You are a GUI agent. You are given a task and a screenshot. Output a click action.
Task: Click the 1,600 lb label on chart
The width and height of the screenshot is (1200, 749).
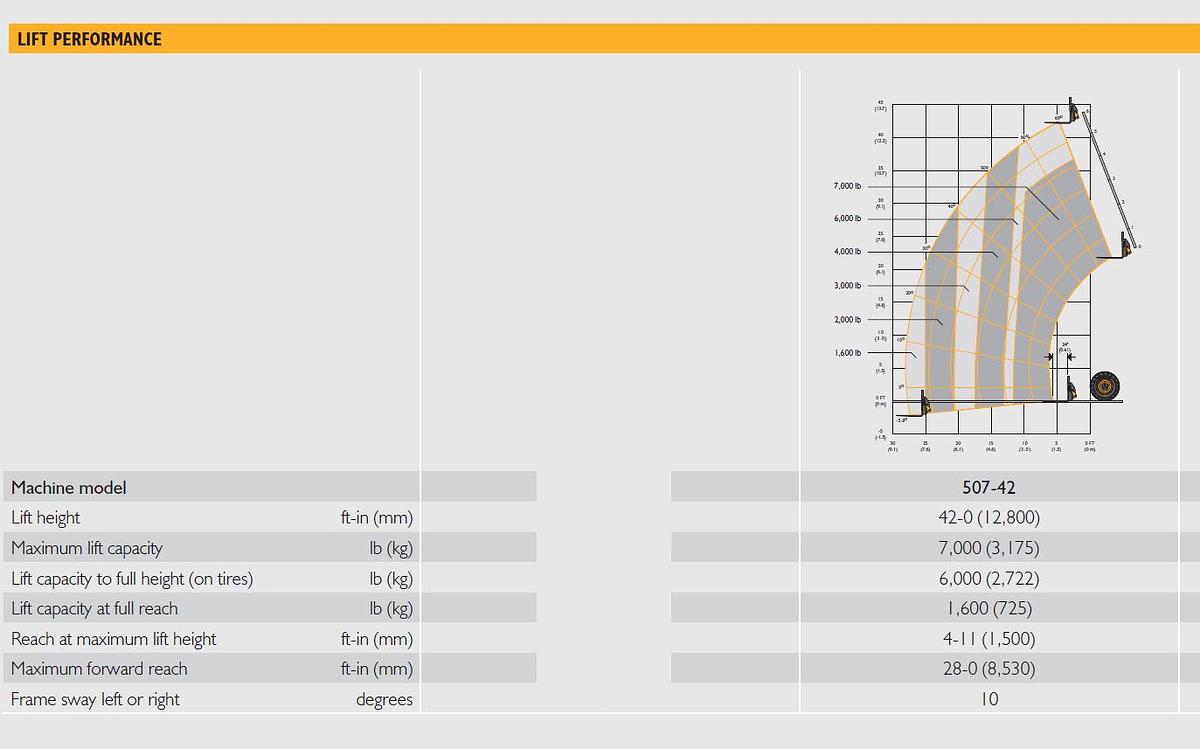click(846, 353)
